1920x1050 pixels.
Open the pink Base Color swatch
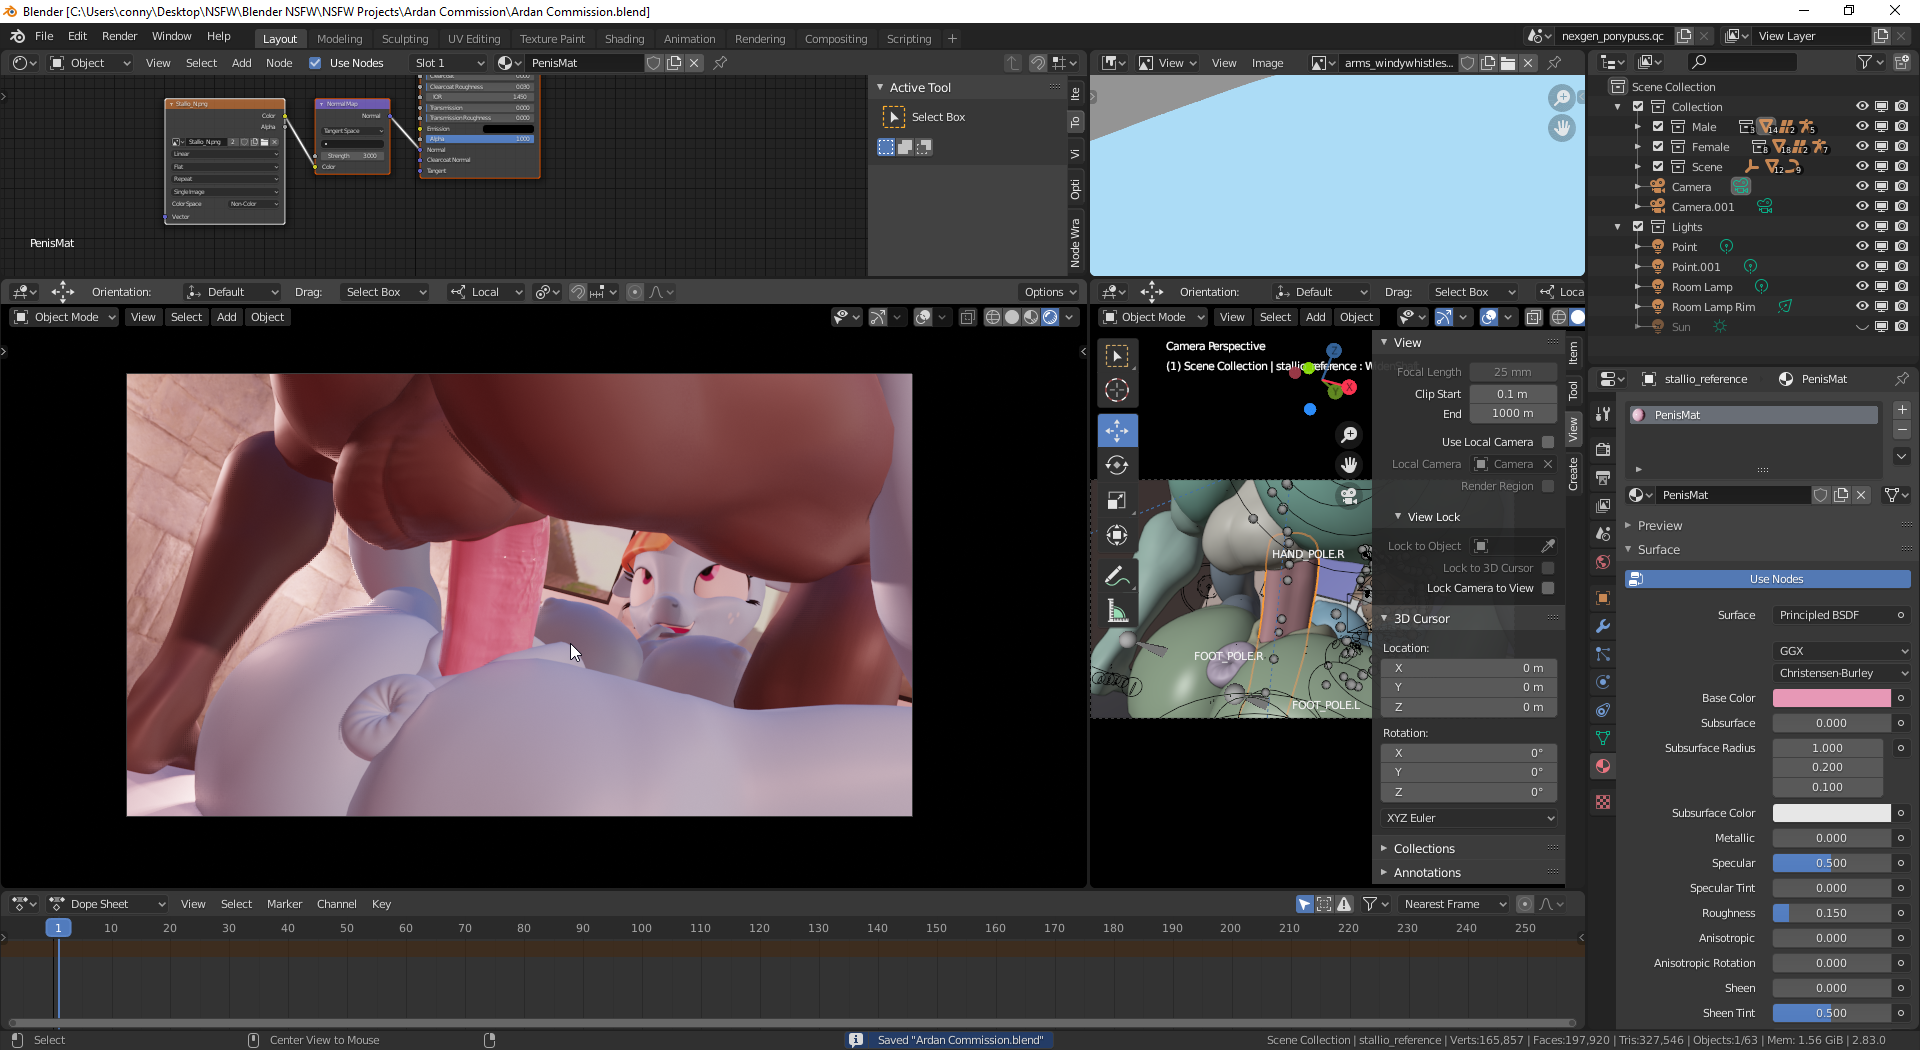tap(1831, 698)
